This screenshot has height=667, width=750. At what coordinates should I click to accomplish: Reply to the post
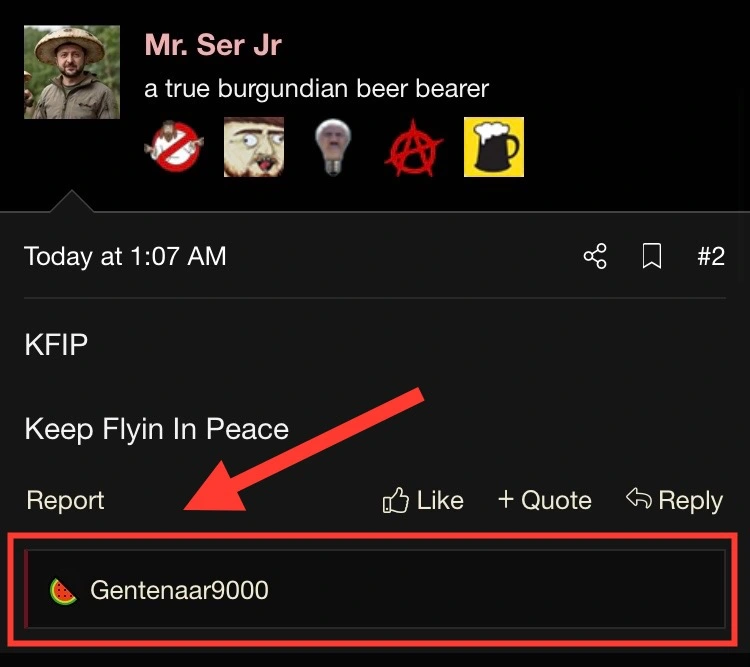[x=674, y=500]
